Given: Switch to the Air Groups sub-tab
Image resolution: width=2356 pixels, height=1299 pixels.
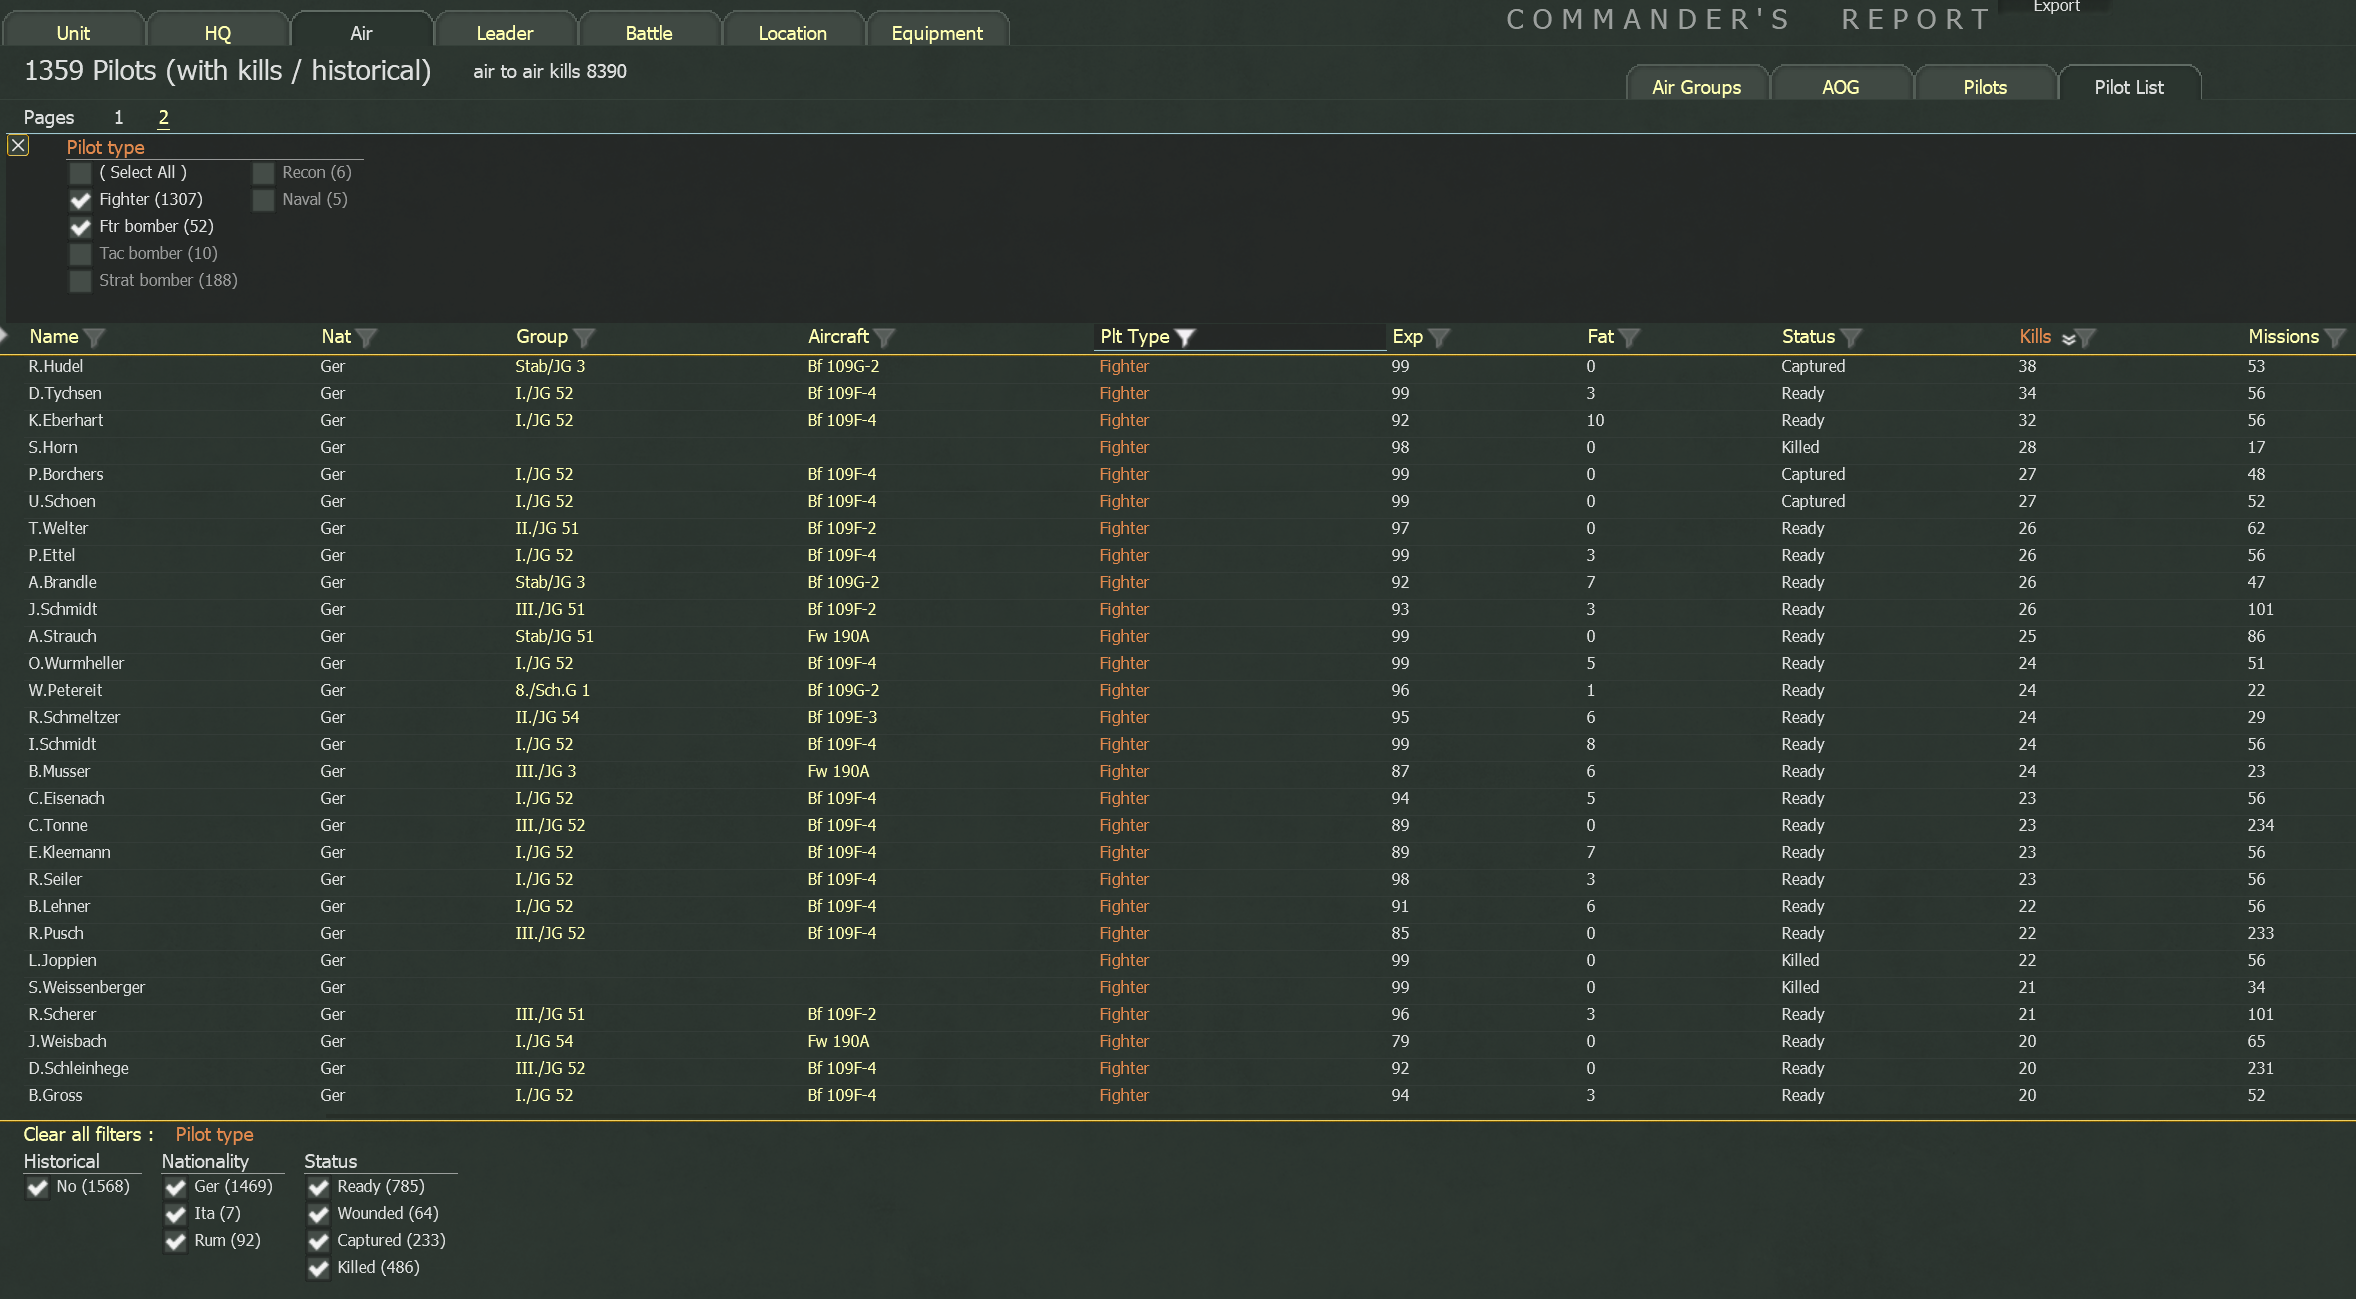Looking at the screenshot, I should point(1696,85).
